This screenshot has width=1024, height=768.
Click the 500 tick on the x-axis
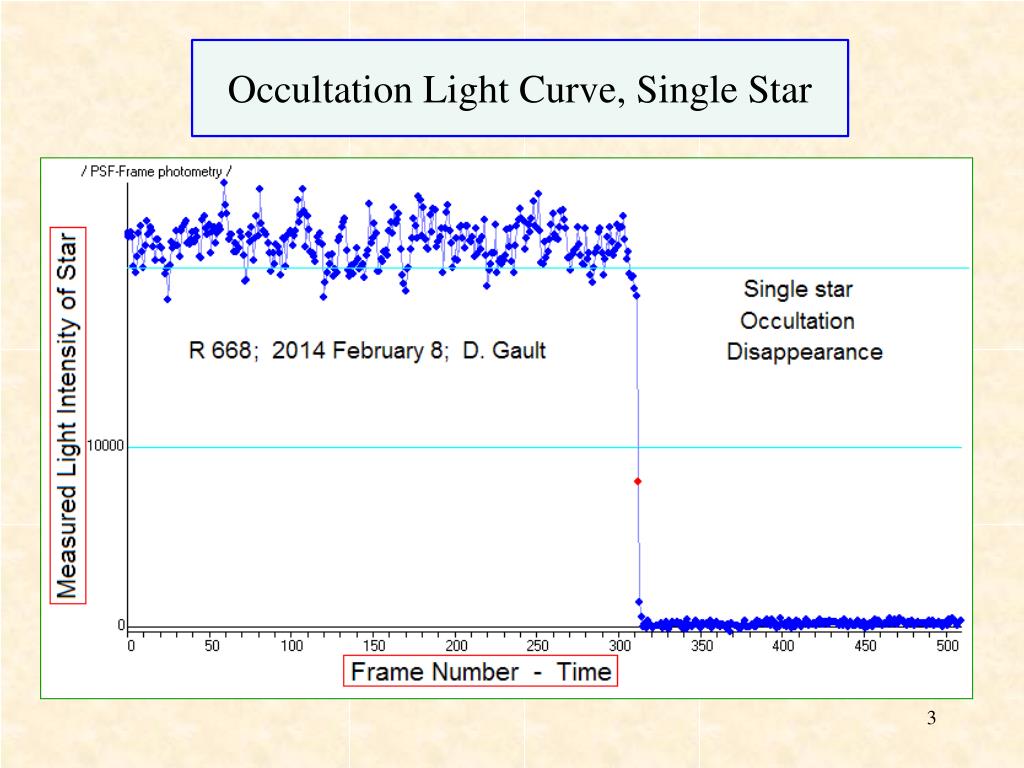948,646
